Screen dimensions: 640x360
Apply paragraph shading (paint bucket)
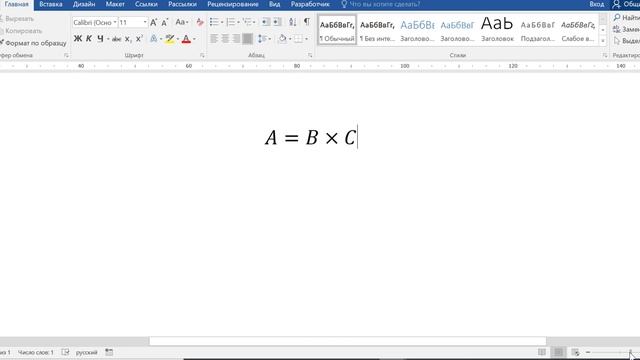[282, 39]
